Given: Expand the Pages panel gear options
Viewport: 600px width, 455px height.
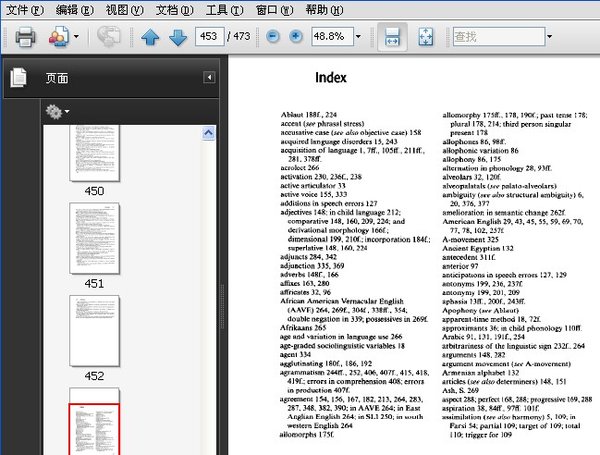Looking at the screenshot, I should 57,112.
